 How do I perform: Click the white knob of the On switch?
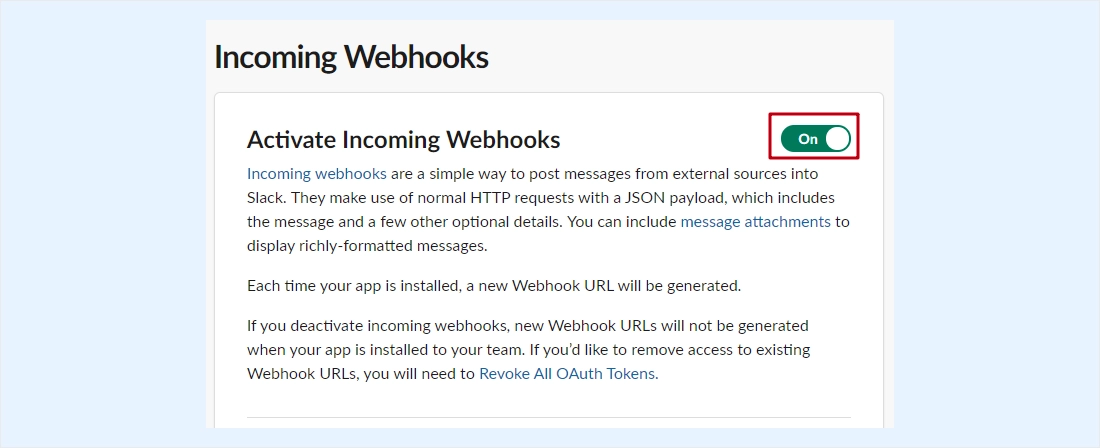[x=837, y=139]
